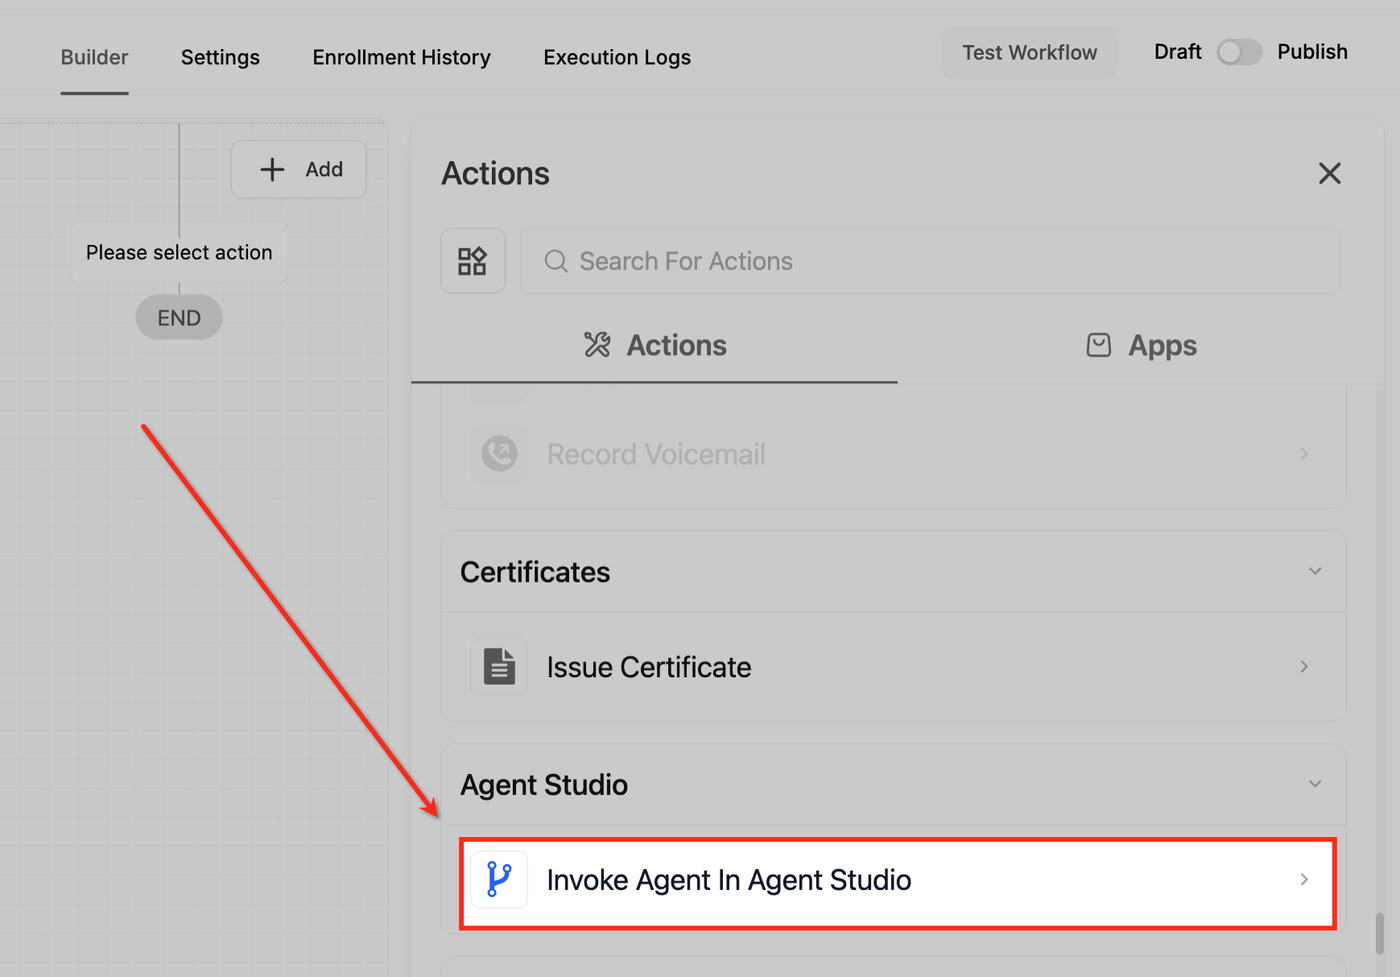Collapse the Certificates section
Image resolution: width=1400 pixels, height=977 pixels.
(1315, 571)
